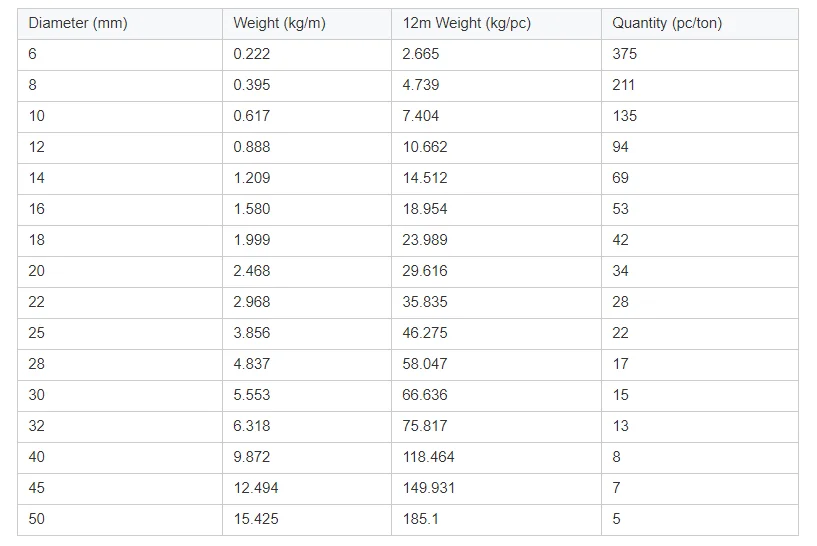The width and height of the screenshot is (817, 546).
Task: Click the Quantity (pc/ton) column header
Action: click(667, 23)
